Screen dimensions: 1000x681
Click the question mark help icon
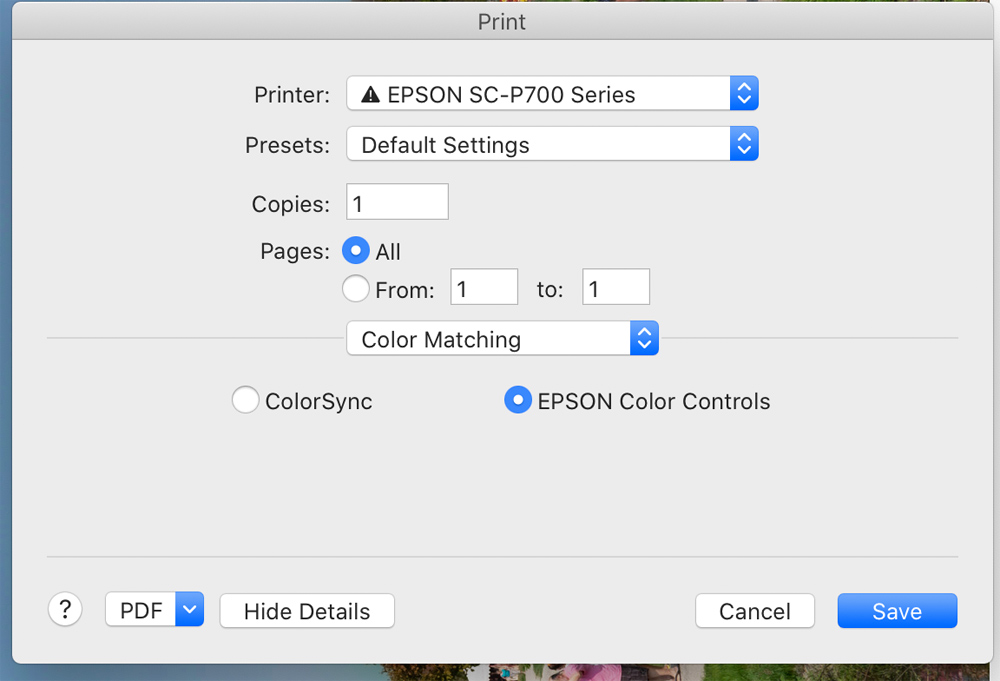pos(65,609)
